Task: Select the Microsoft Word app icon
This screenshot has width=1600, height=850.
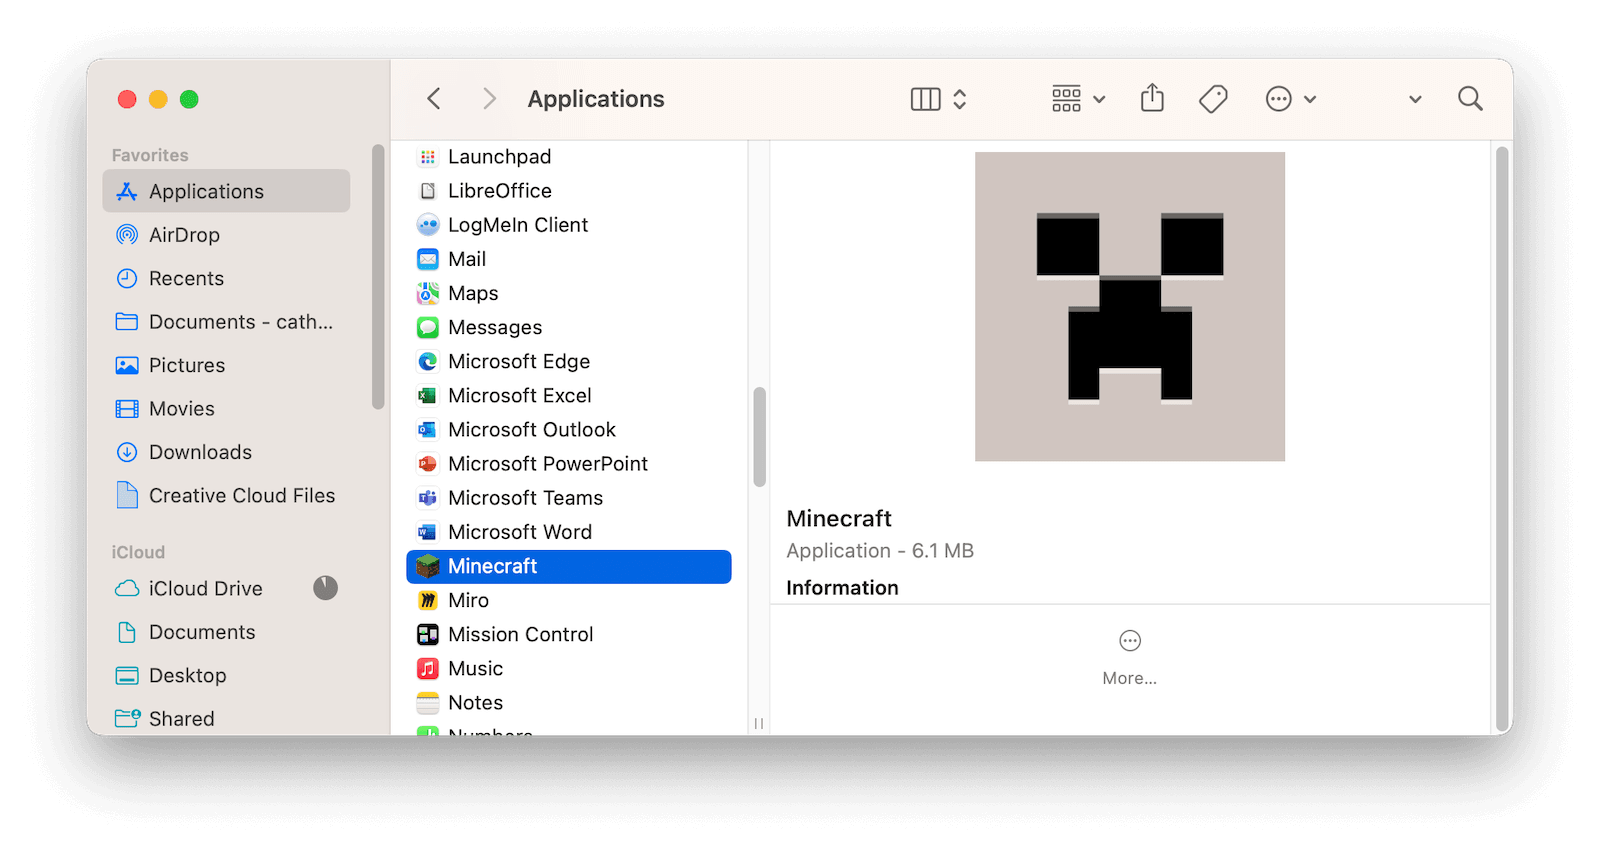Action: pos(428,532)
